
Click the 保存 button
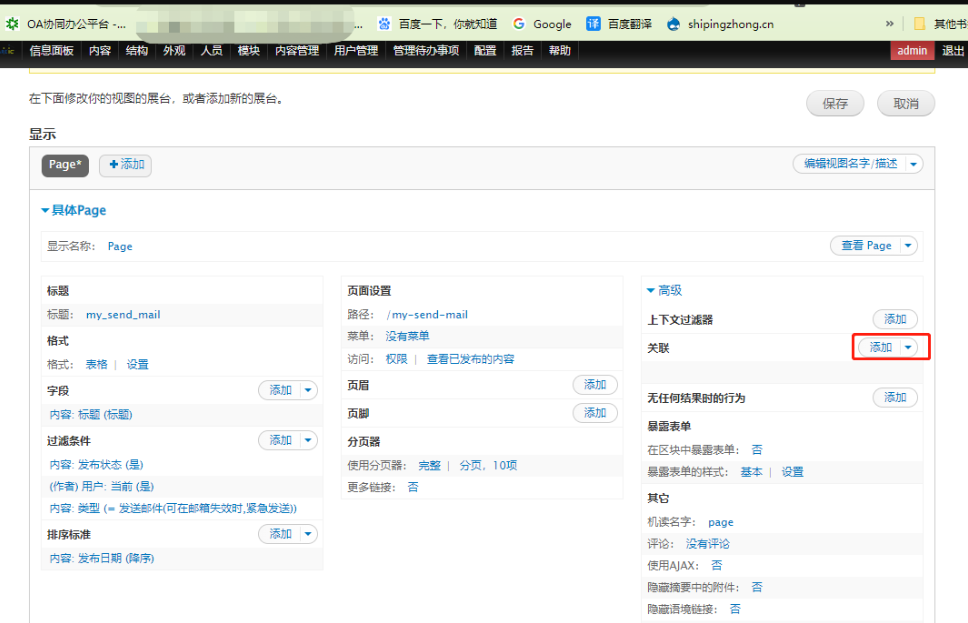tap(835, 104)
